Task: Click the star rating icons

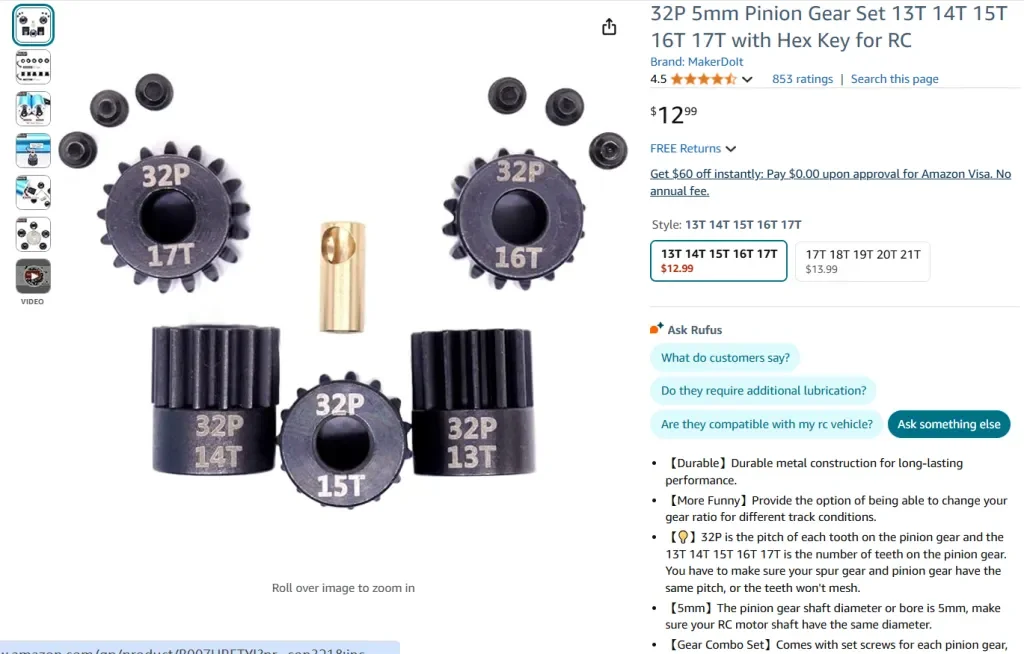Action: click(x=703, y=79)
